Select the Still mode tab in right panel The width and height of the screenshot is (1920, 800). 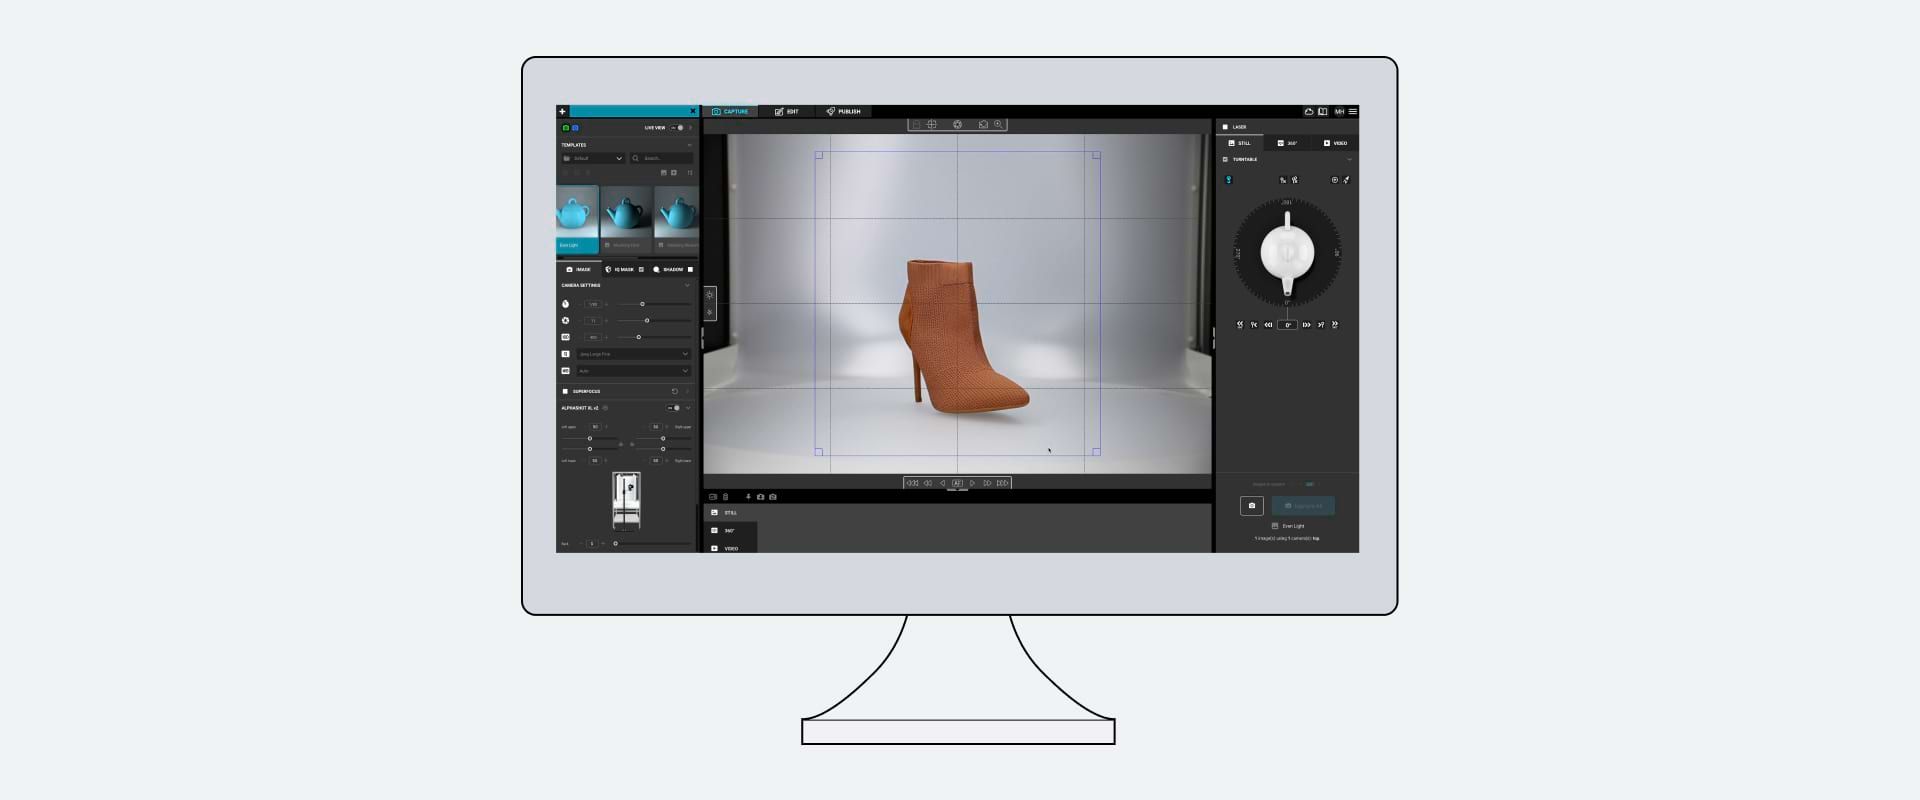click(1240, 143)
